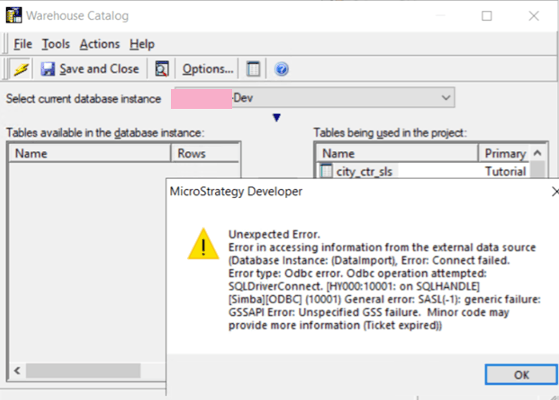Select the city_ctr_sls table icon
This screenshot has height=400, width=559.
(x=326, y=171)
